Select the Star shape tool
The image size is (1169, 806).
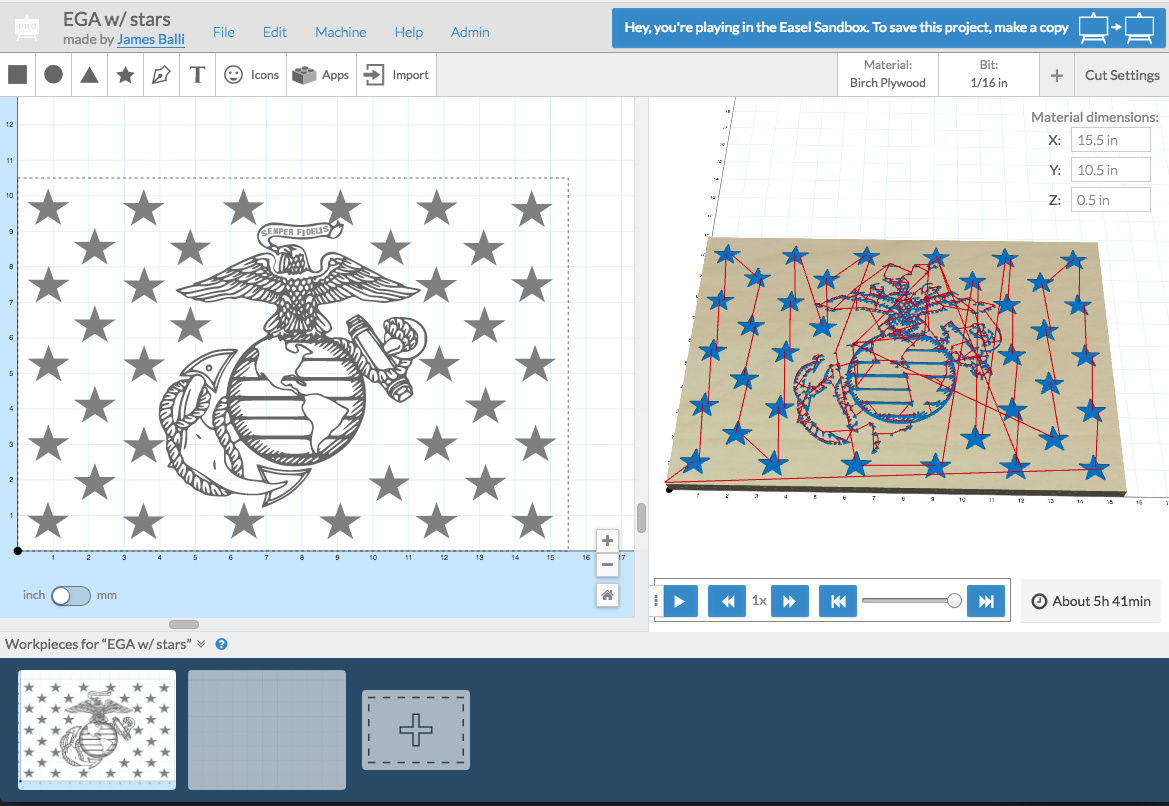[125, 75]
